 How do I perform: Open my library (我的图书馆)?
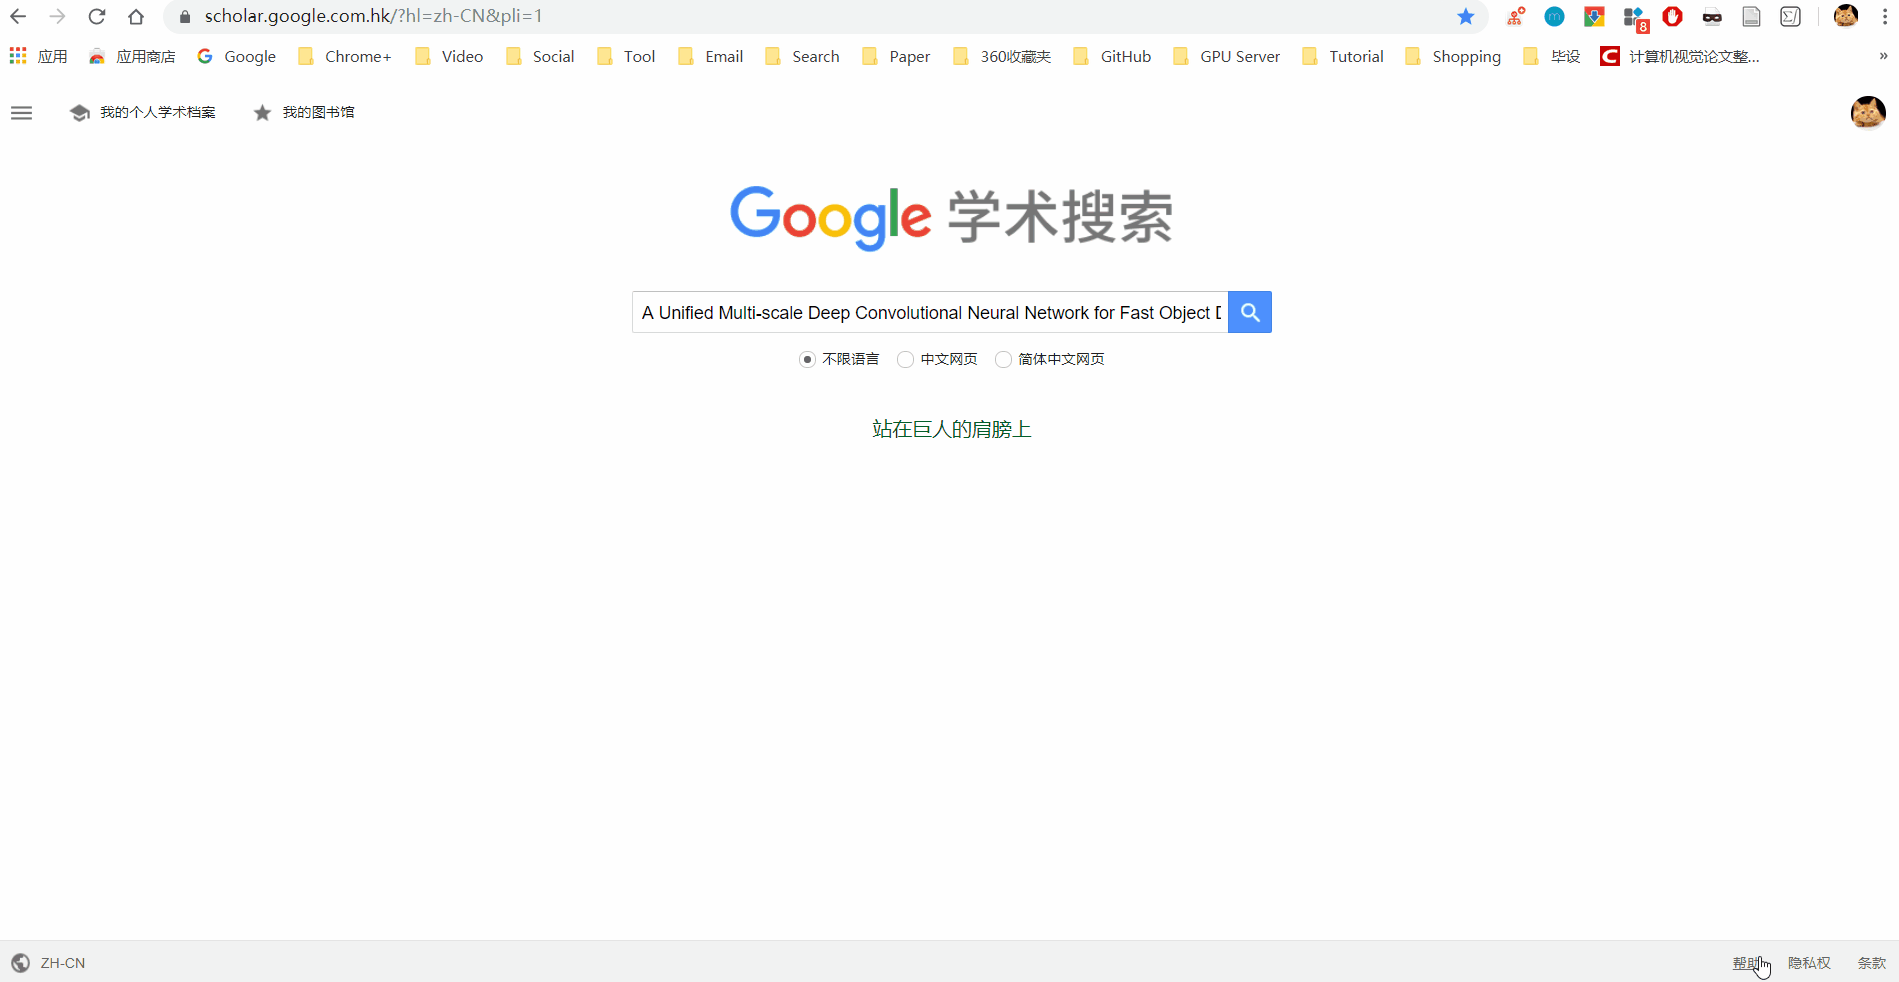click(x=304, y=112)
